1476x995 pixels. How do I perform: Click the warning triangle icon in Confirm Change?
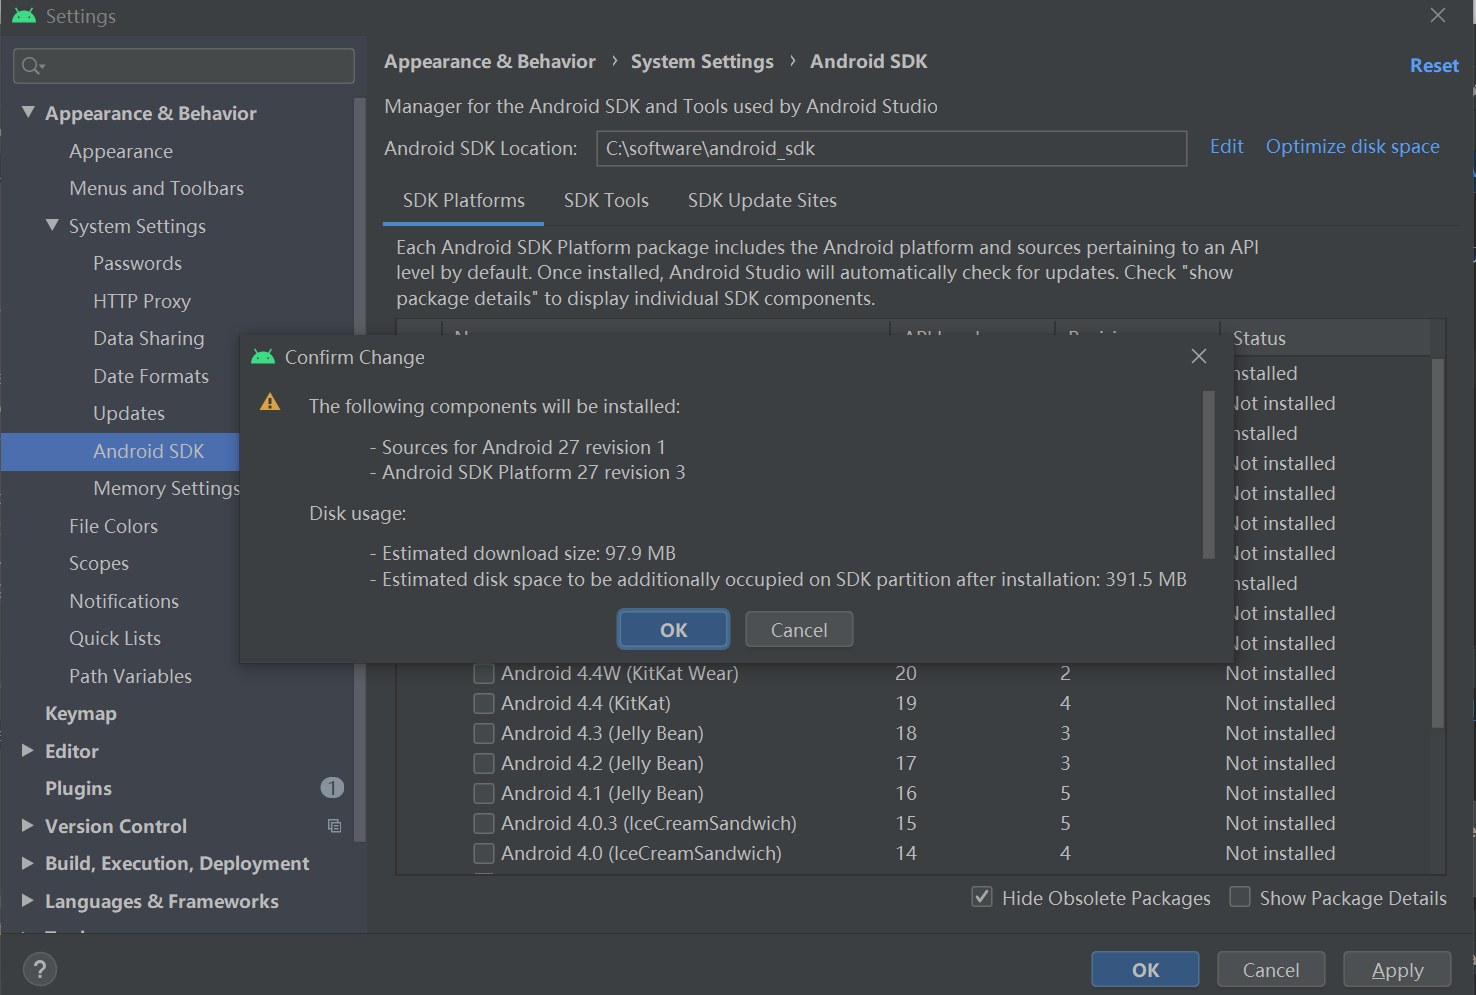pos(270,402)
